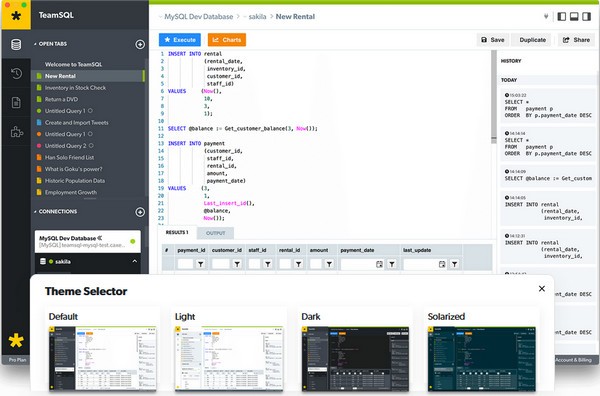Click the green status dot on MySQL Dev Database

[x=133, y=241]
